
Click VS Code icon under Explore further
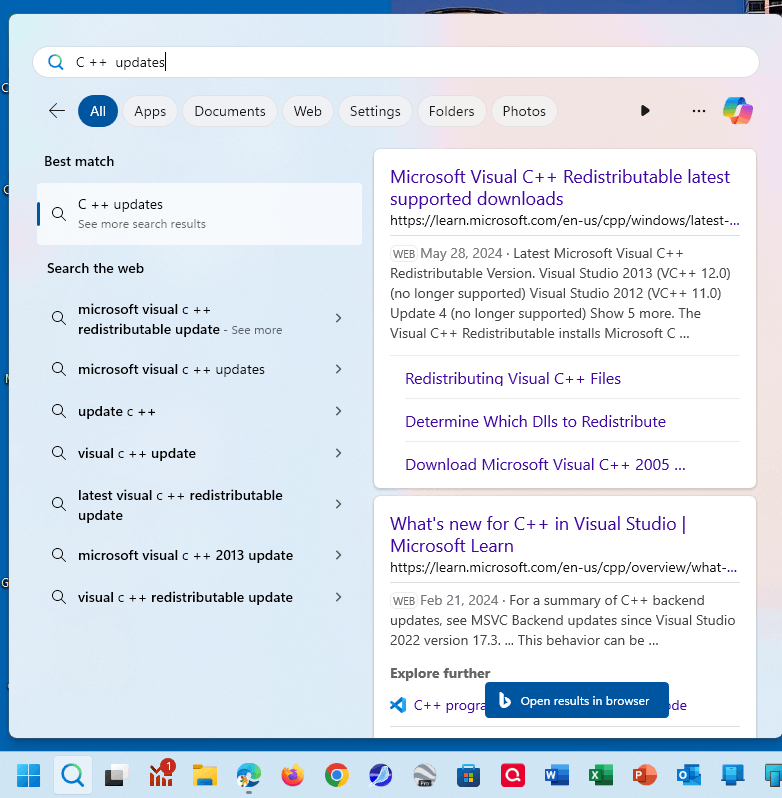coord(398,705)
